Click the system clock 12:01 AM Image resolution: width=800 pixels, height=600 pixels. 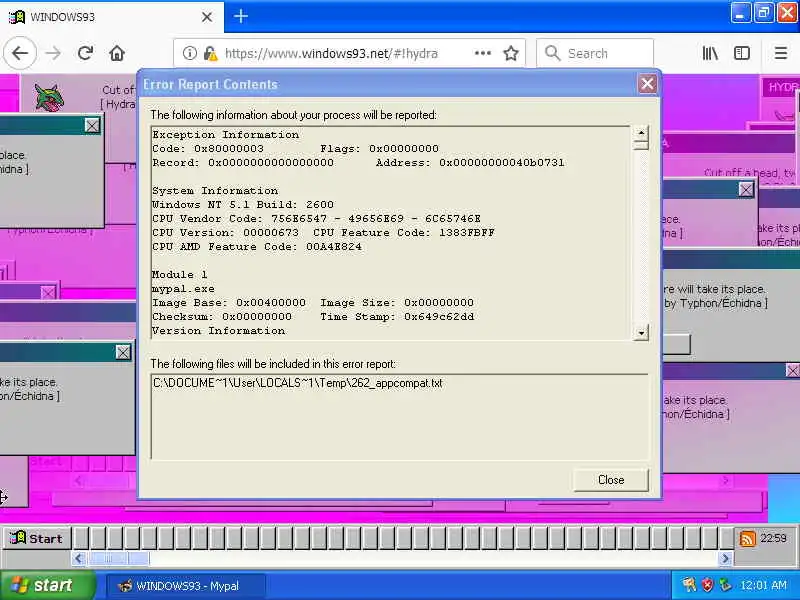coord(763,585)
